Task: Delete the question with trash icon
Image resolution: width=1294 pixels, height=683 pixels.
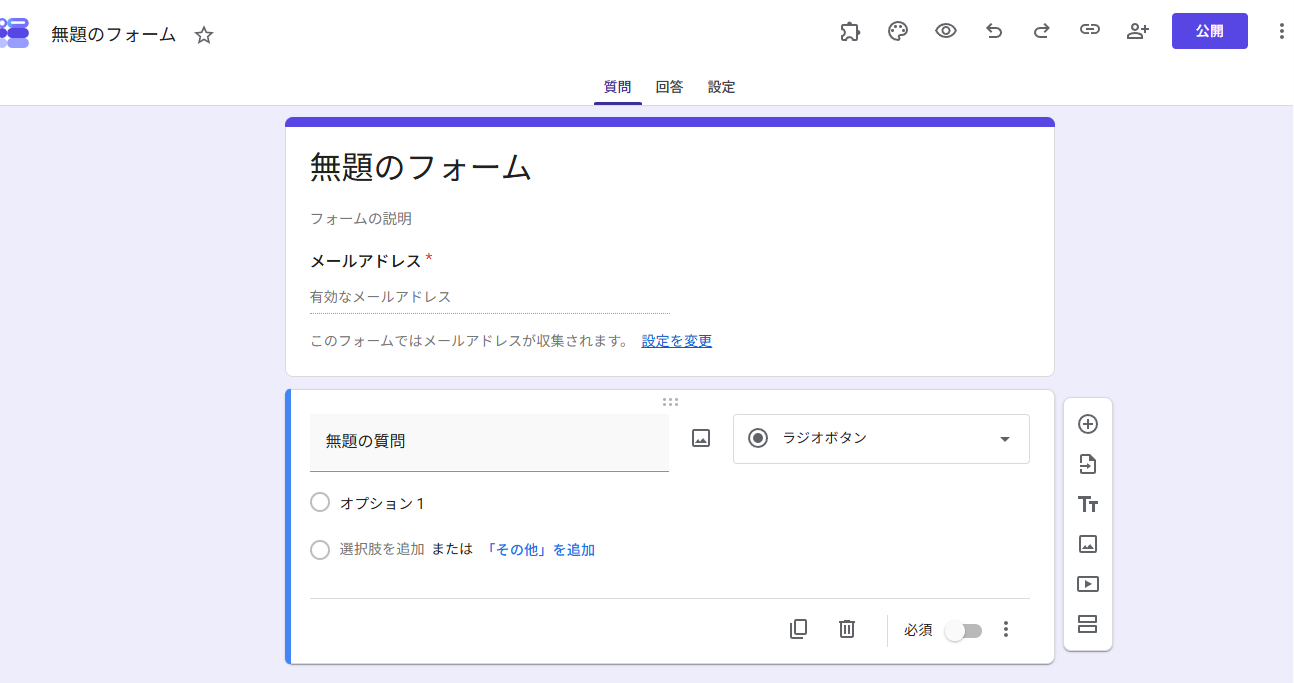Action: point(847,629)
